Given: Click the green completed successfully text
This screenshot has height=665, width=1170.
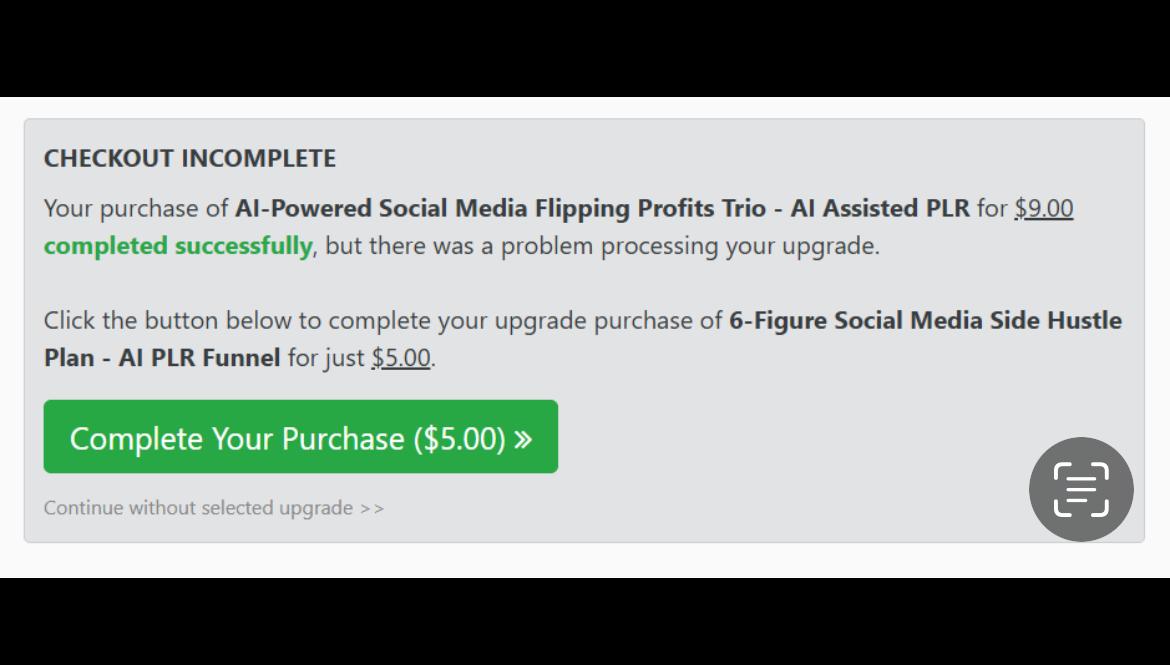Looking at the screenshot, I should [178, 246].
